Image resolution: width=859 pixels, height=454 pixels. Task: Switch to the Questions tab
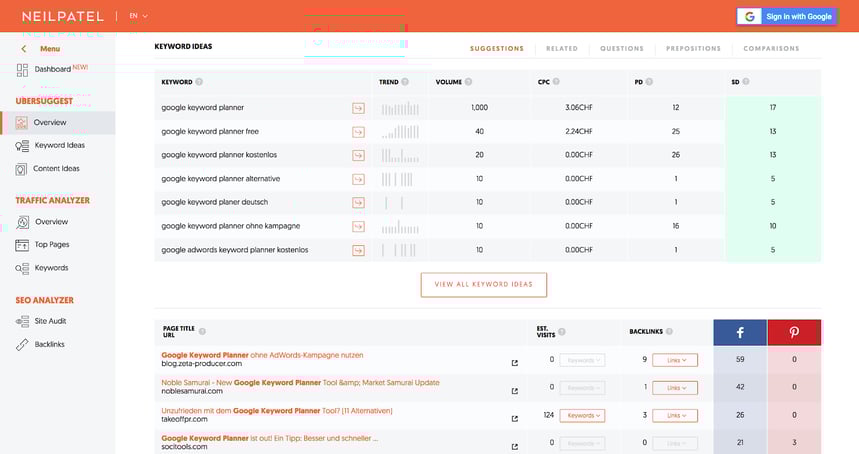tap(622, 49)
